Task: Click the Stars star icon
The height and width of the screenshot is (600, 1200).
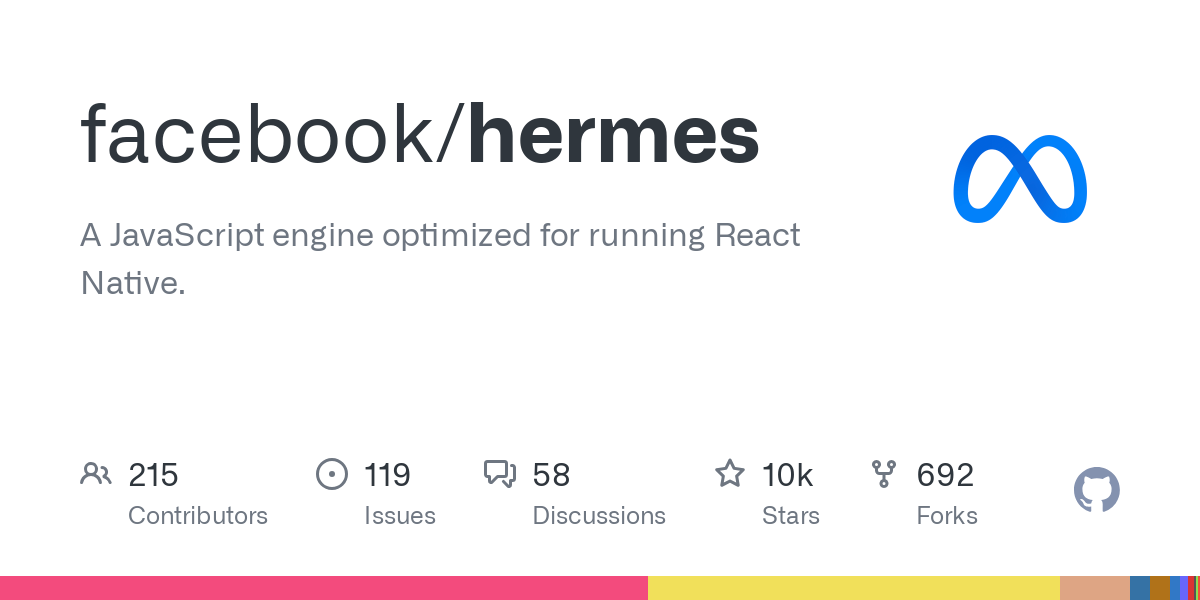Action: pyautogui.click(x=729, y=474)
